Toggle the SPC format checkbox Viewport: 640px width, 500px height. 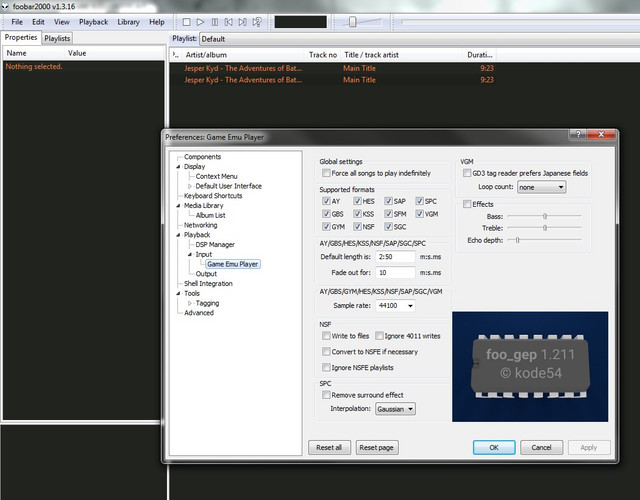(420, 201)
